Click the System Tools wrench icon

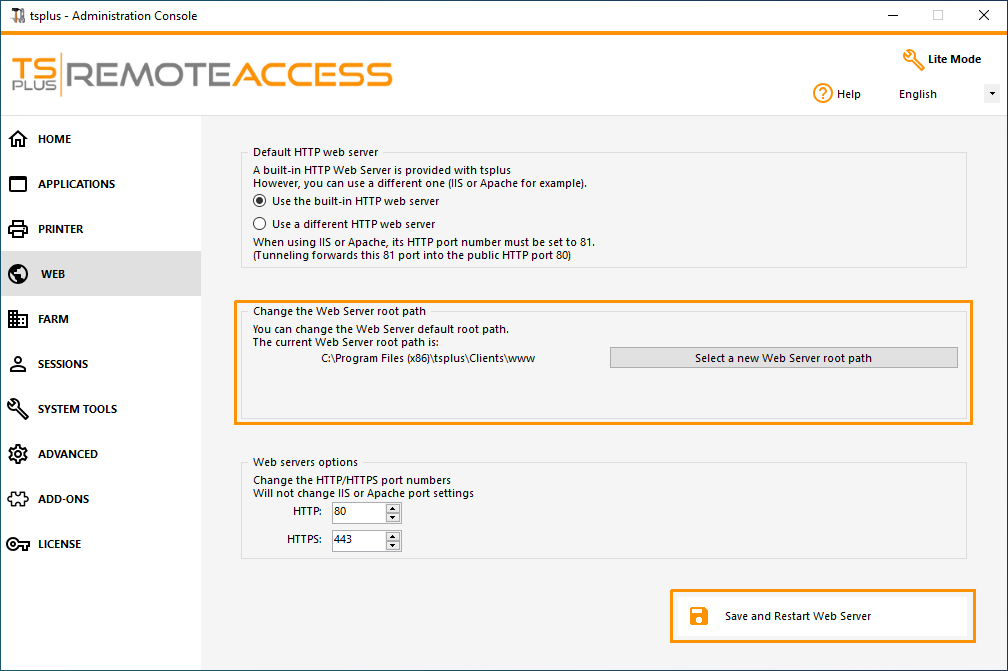(x=18, y=409)
